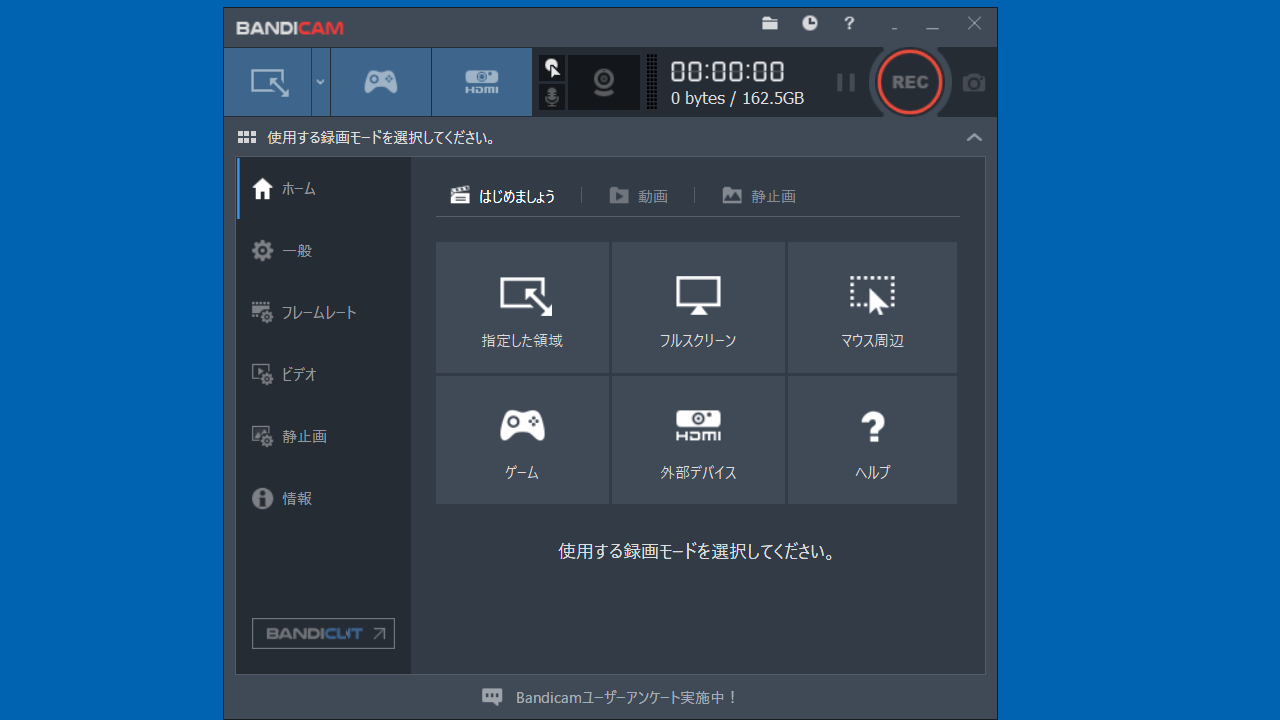Switch to the 動画 tab
1280x720 pixels.
[x=638, y=196]
